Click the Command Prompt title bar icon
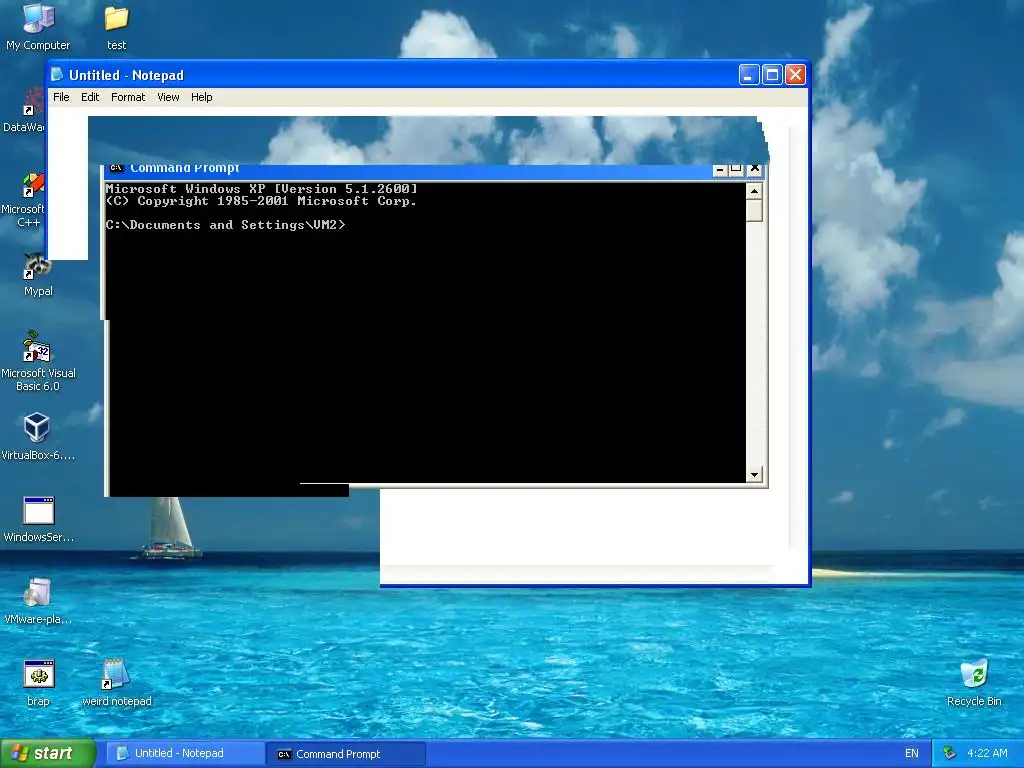The height and width of the screenshot is (768, 1024). click(x=116, y=168)
